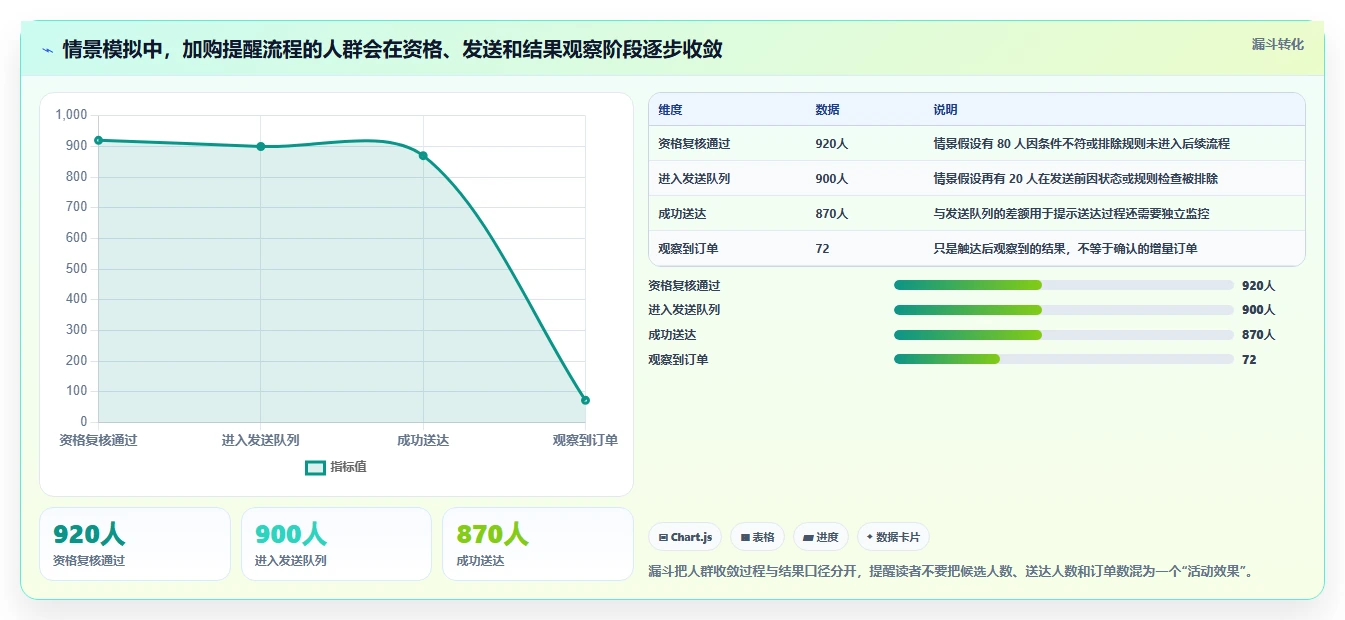Open the 900人 进入发送队列 card
Screen dimensions: 1345x620
[336, 544]
